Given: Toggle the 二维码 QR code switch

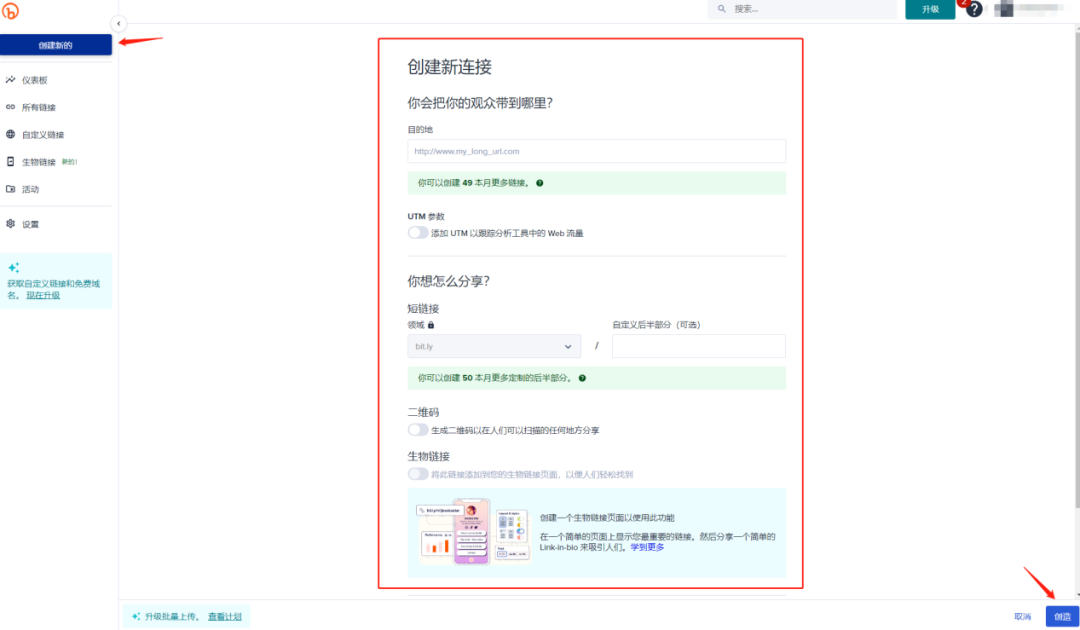Looking at the screenshot, I should pyautogui.click(x=418, y=430).
